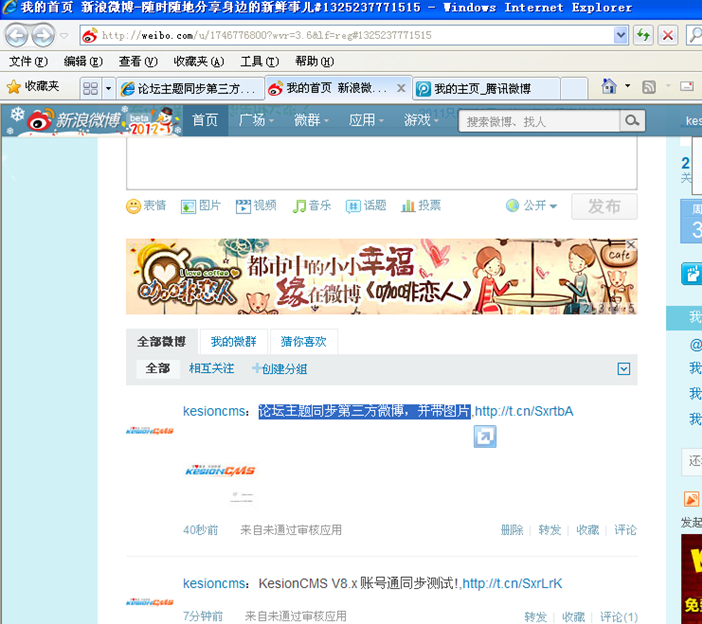The image size is (702, 624).
Task: Click inside the Weibo post text area
Action: pyautogui.click(x=381, y=163)
